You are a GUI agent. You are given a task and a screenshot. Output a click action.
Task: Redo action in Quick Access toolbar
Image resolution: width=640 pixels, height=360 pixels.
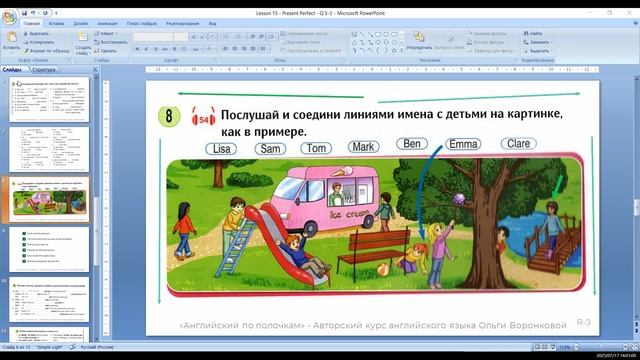[45, 13]
